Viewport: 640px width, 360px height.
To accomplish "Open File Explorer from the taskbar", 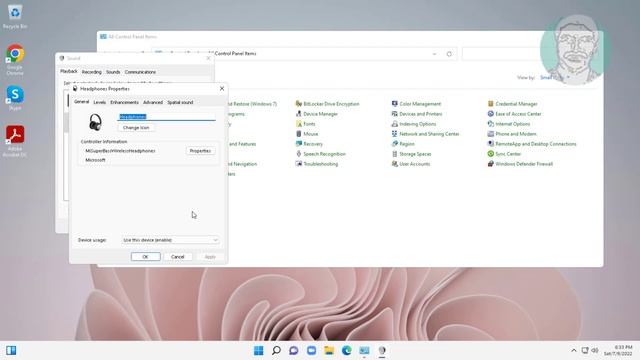I will (329, 351).
